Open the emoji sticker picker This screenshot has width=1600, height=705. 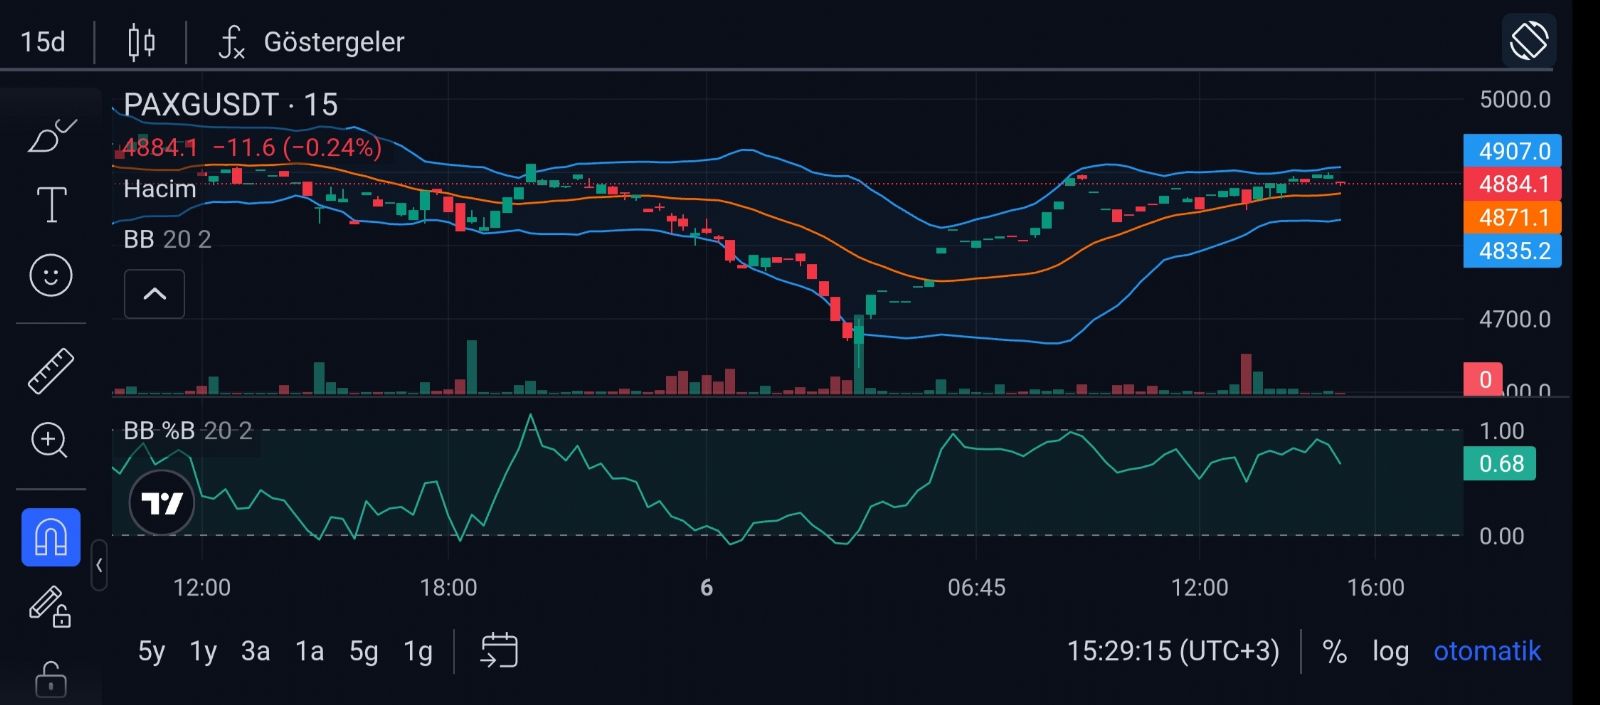coord(51,275)
